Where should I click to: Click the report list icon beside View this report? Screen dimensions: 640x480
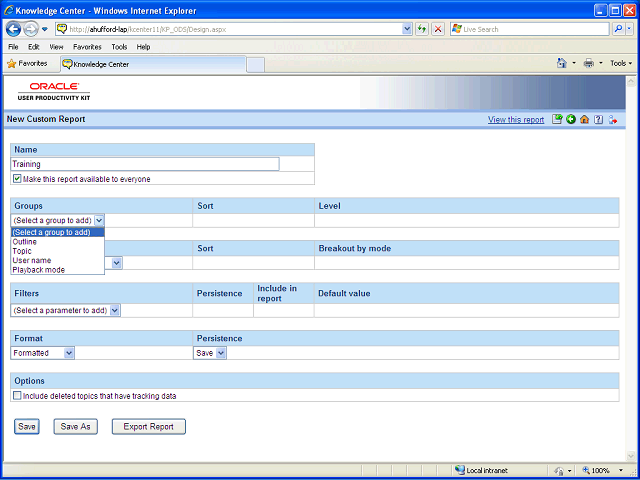(557, 119)
